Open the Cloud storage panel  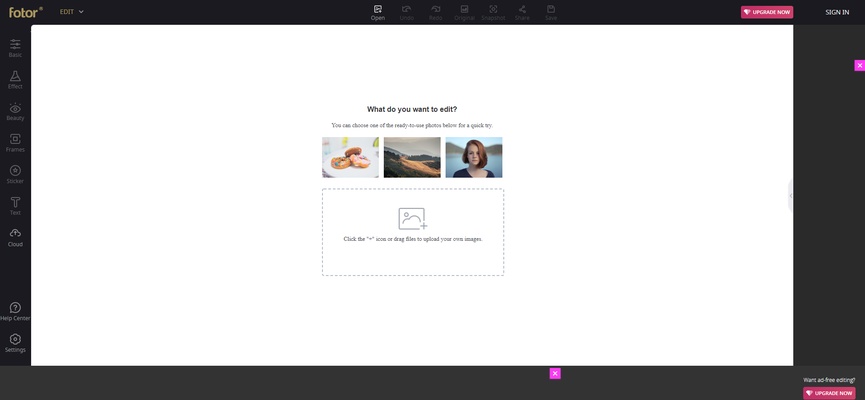[15, 237]
